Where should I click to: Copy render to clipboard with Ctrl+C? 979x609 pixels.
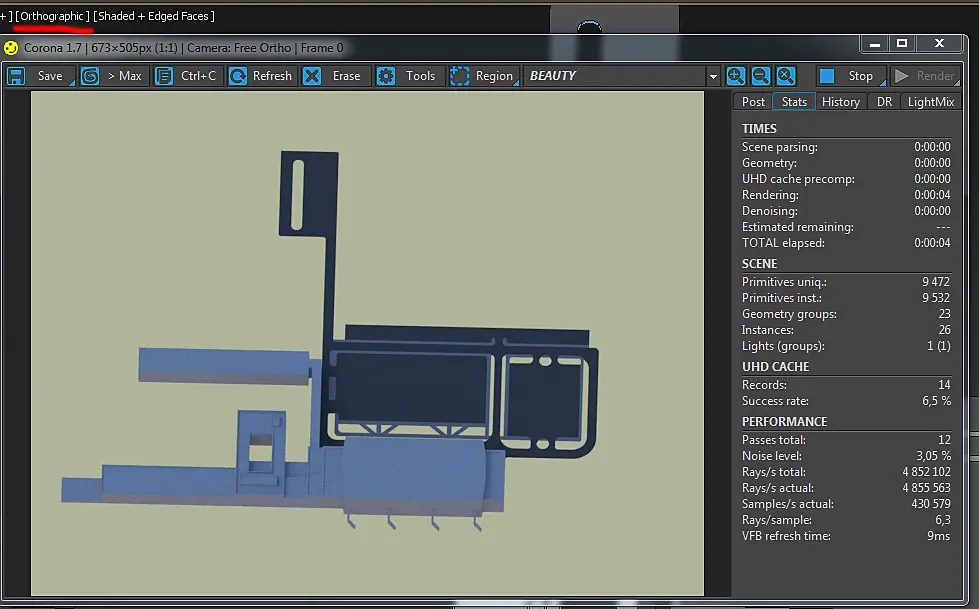pyautogui.click(x=186, y=76)
